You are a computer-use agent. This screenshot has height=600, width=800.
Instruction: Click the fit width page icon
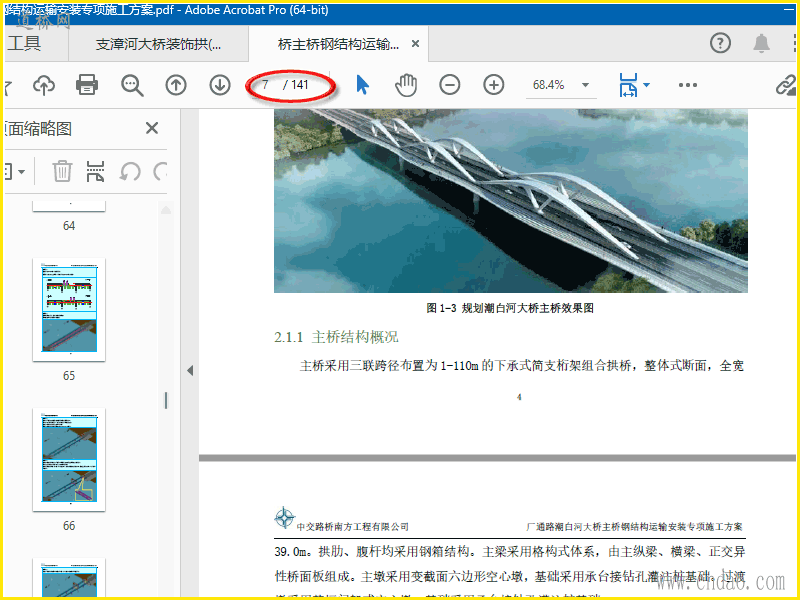click(628, 85)
